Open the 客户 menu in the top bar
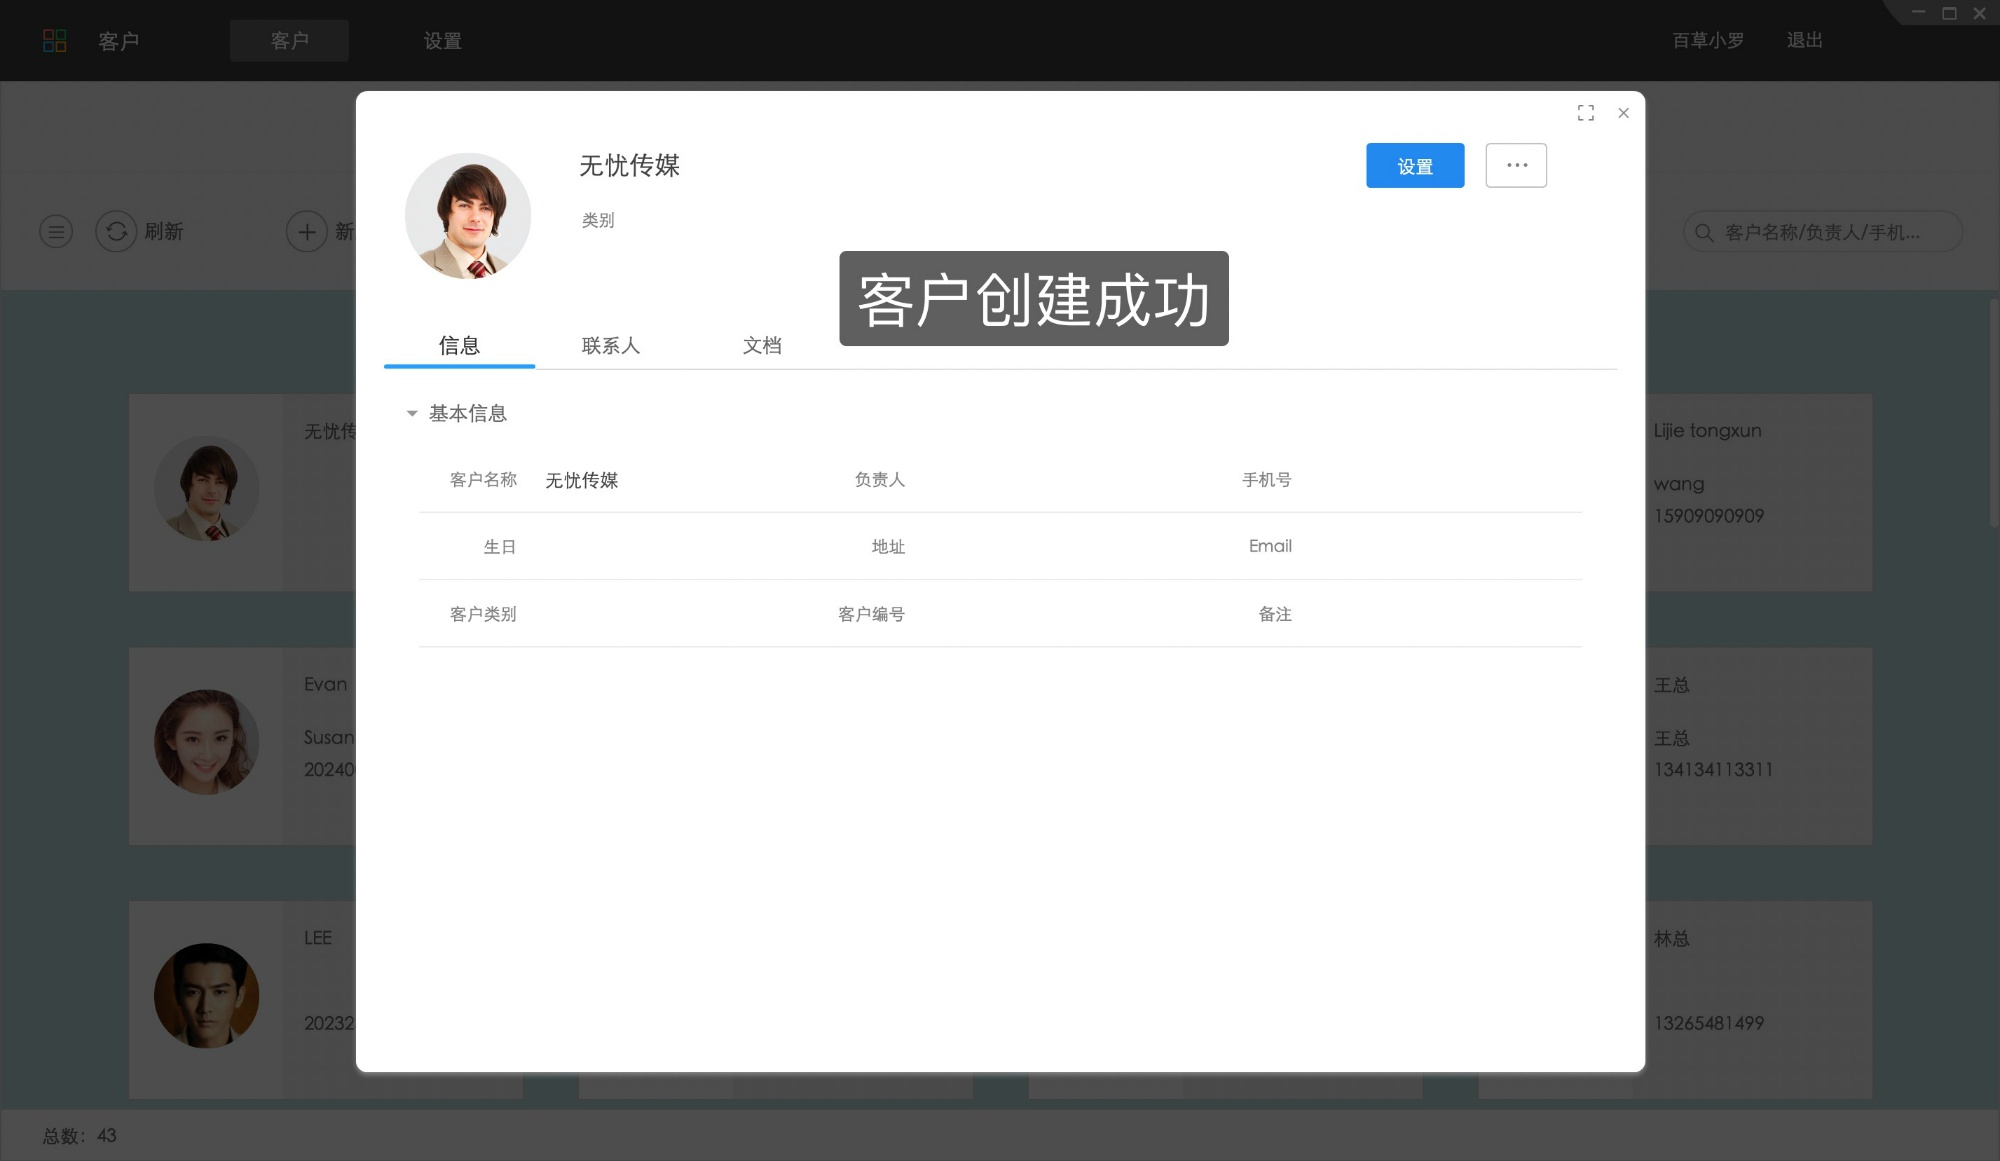2000x1161 pixels. (289, 41)
